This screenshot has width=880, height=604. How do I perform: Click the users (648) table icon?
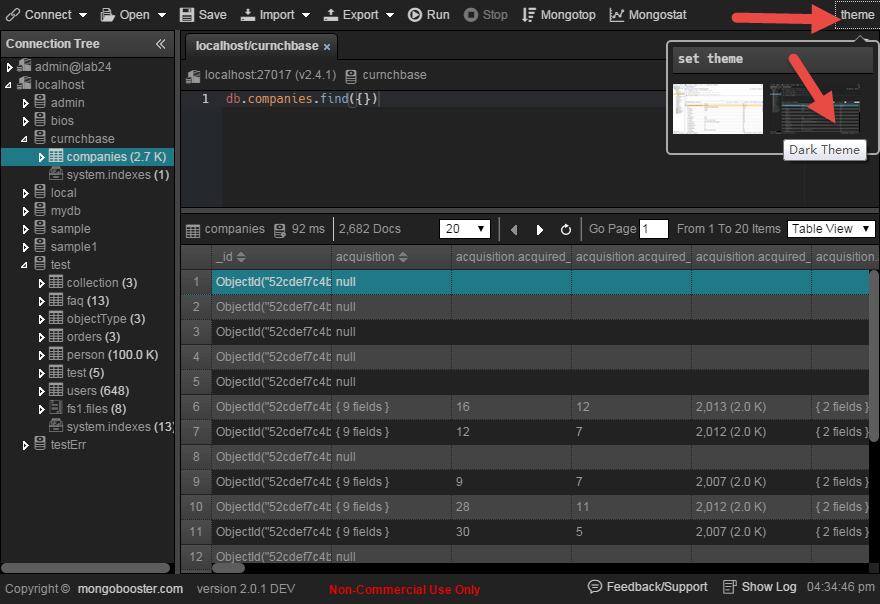(x=56, y=389)
